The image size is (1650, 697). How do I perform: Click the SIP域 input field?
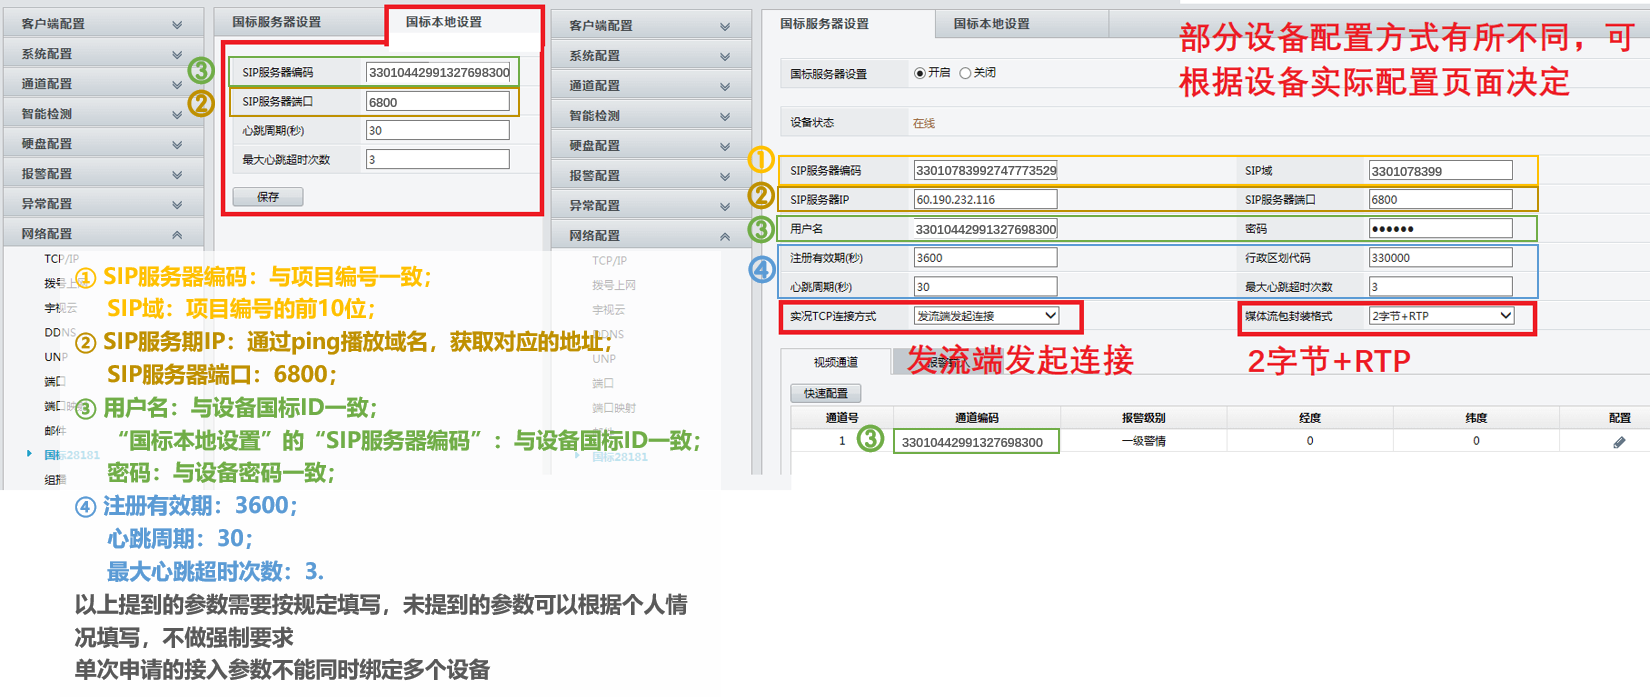[1441, 171]
